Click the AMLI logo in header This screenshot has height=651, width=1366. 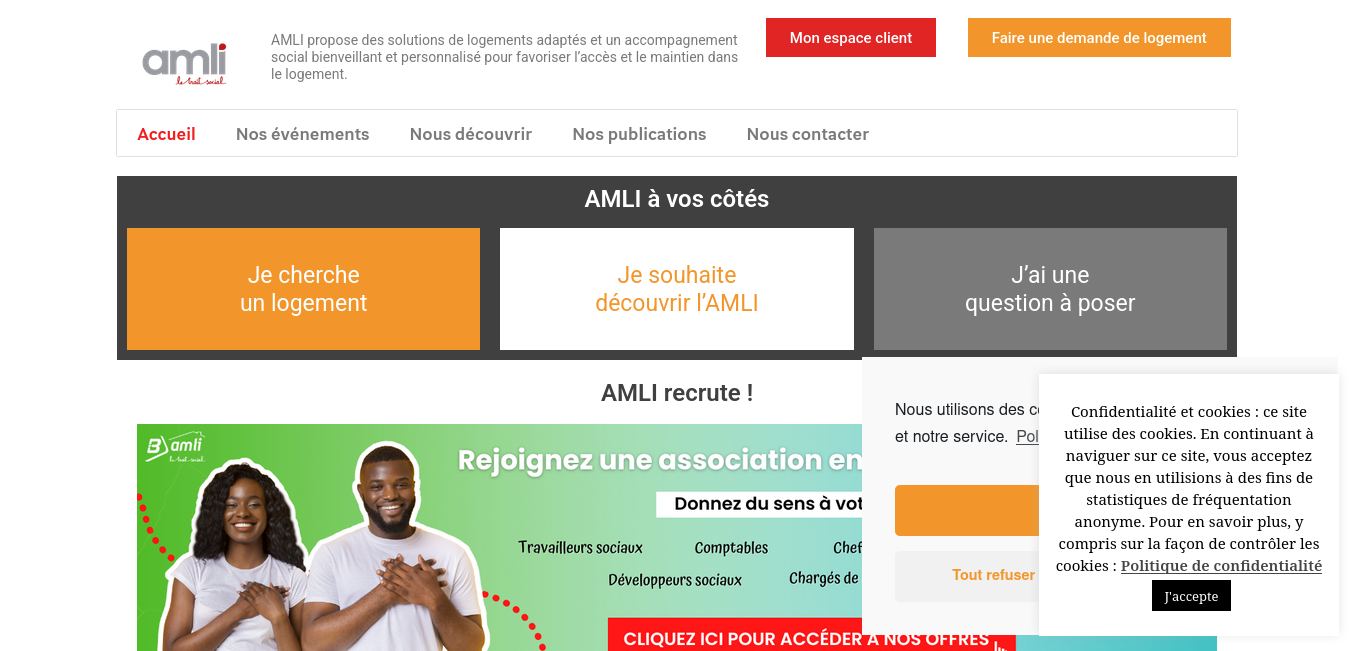tap(184, 63)
